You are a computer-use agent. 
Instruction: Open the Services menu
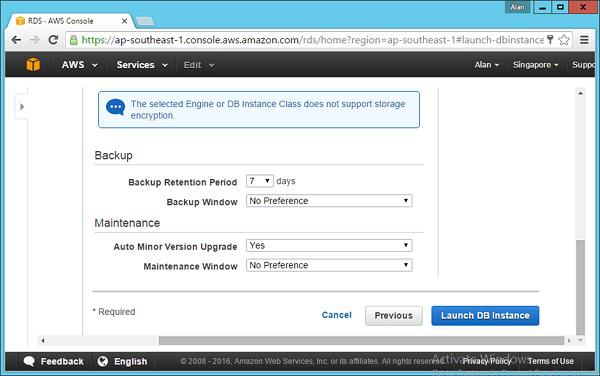coord(142,65)
